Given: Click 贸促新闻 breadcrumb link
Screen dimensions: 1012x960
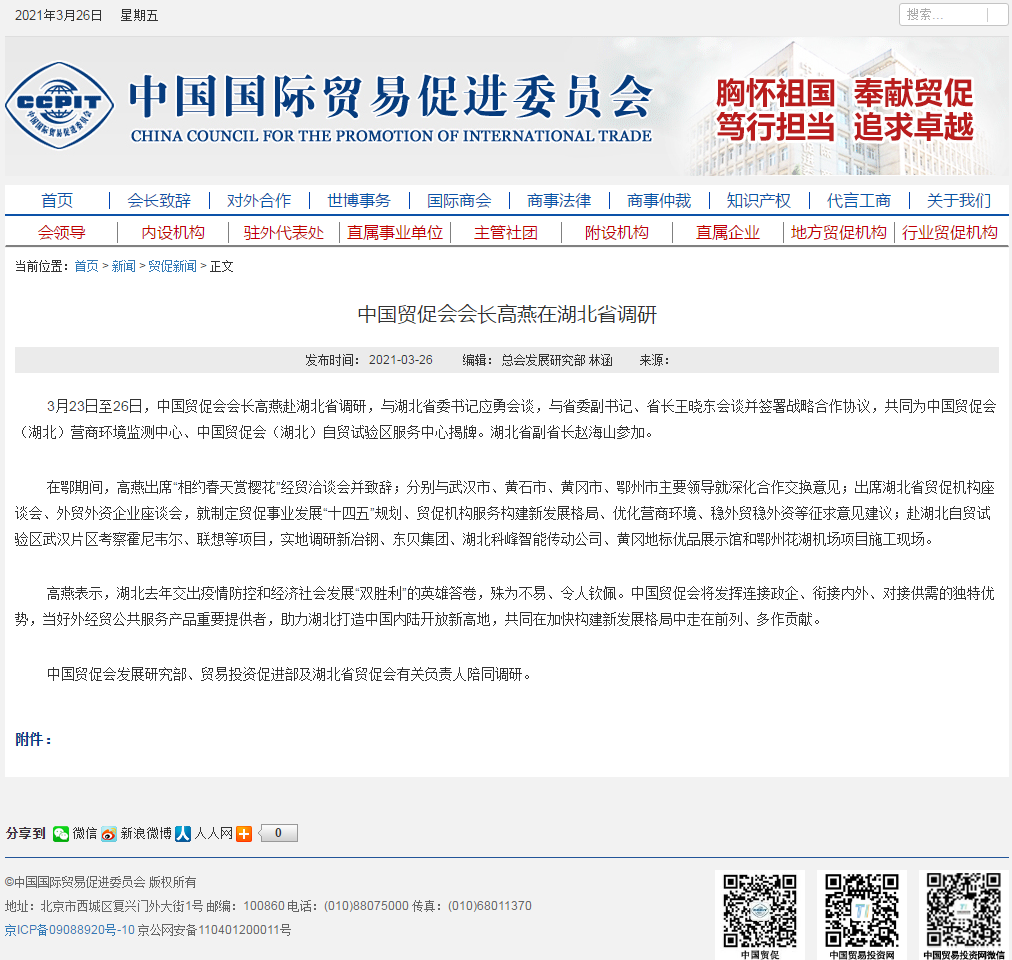Looking at the screenshot, I should [x=173, y=266].
